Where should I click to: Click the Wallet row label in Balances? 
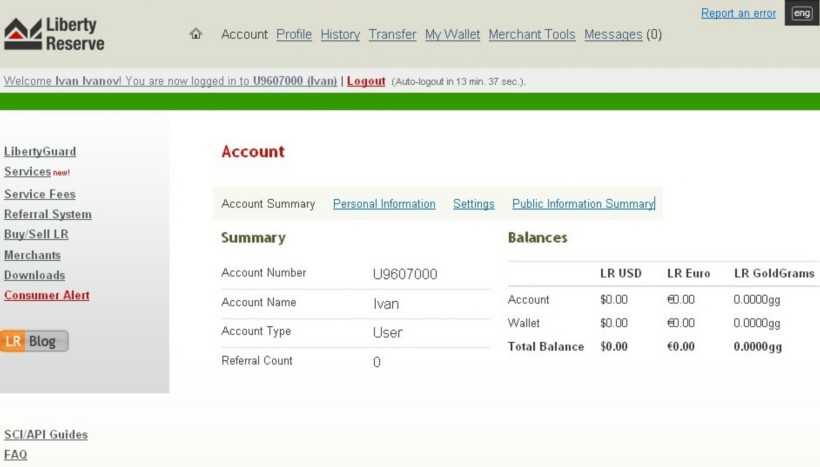point(523,323)
